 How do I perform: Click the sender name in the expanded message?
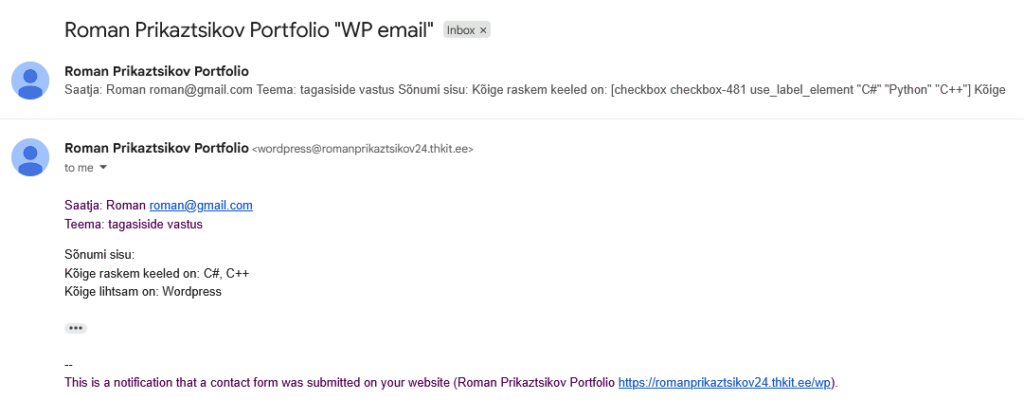click(156, 148)
